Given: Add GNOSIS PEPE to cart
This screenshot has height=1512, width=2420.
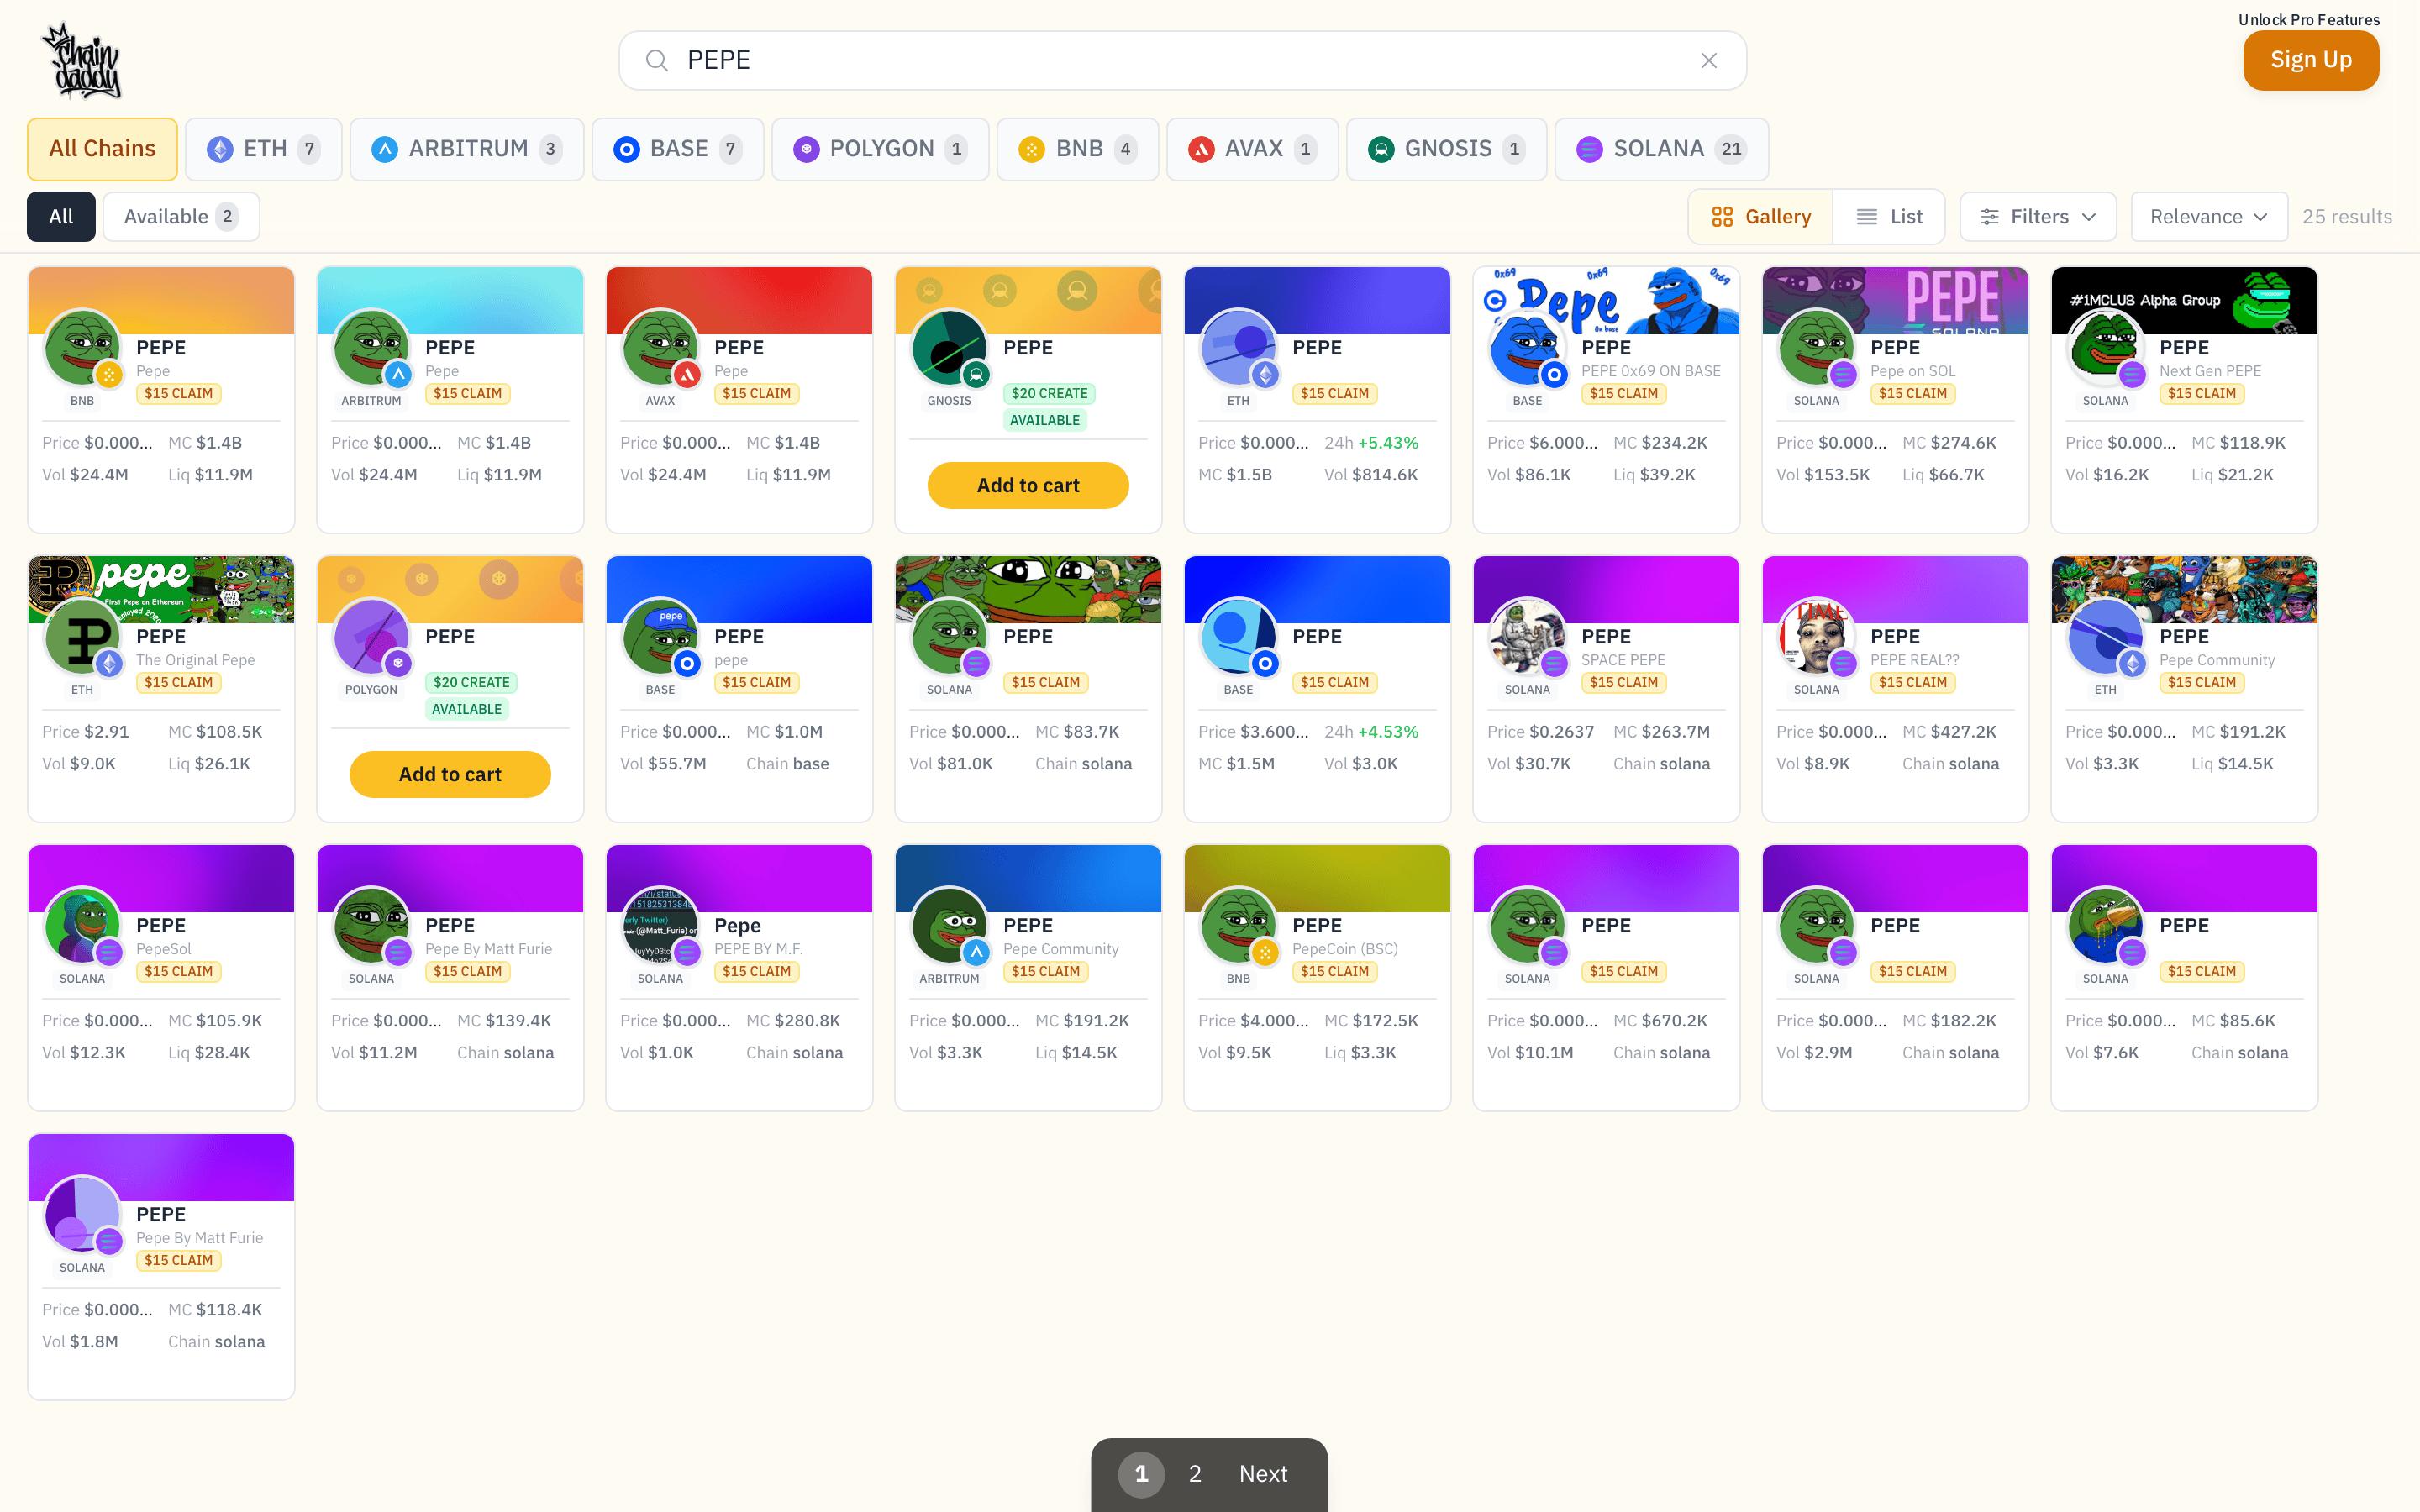Looking at the screenshot, I should pos(1028,485).
